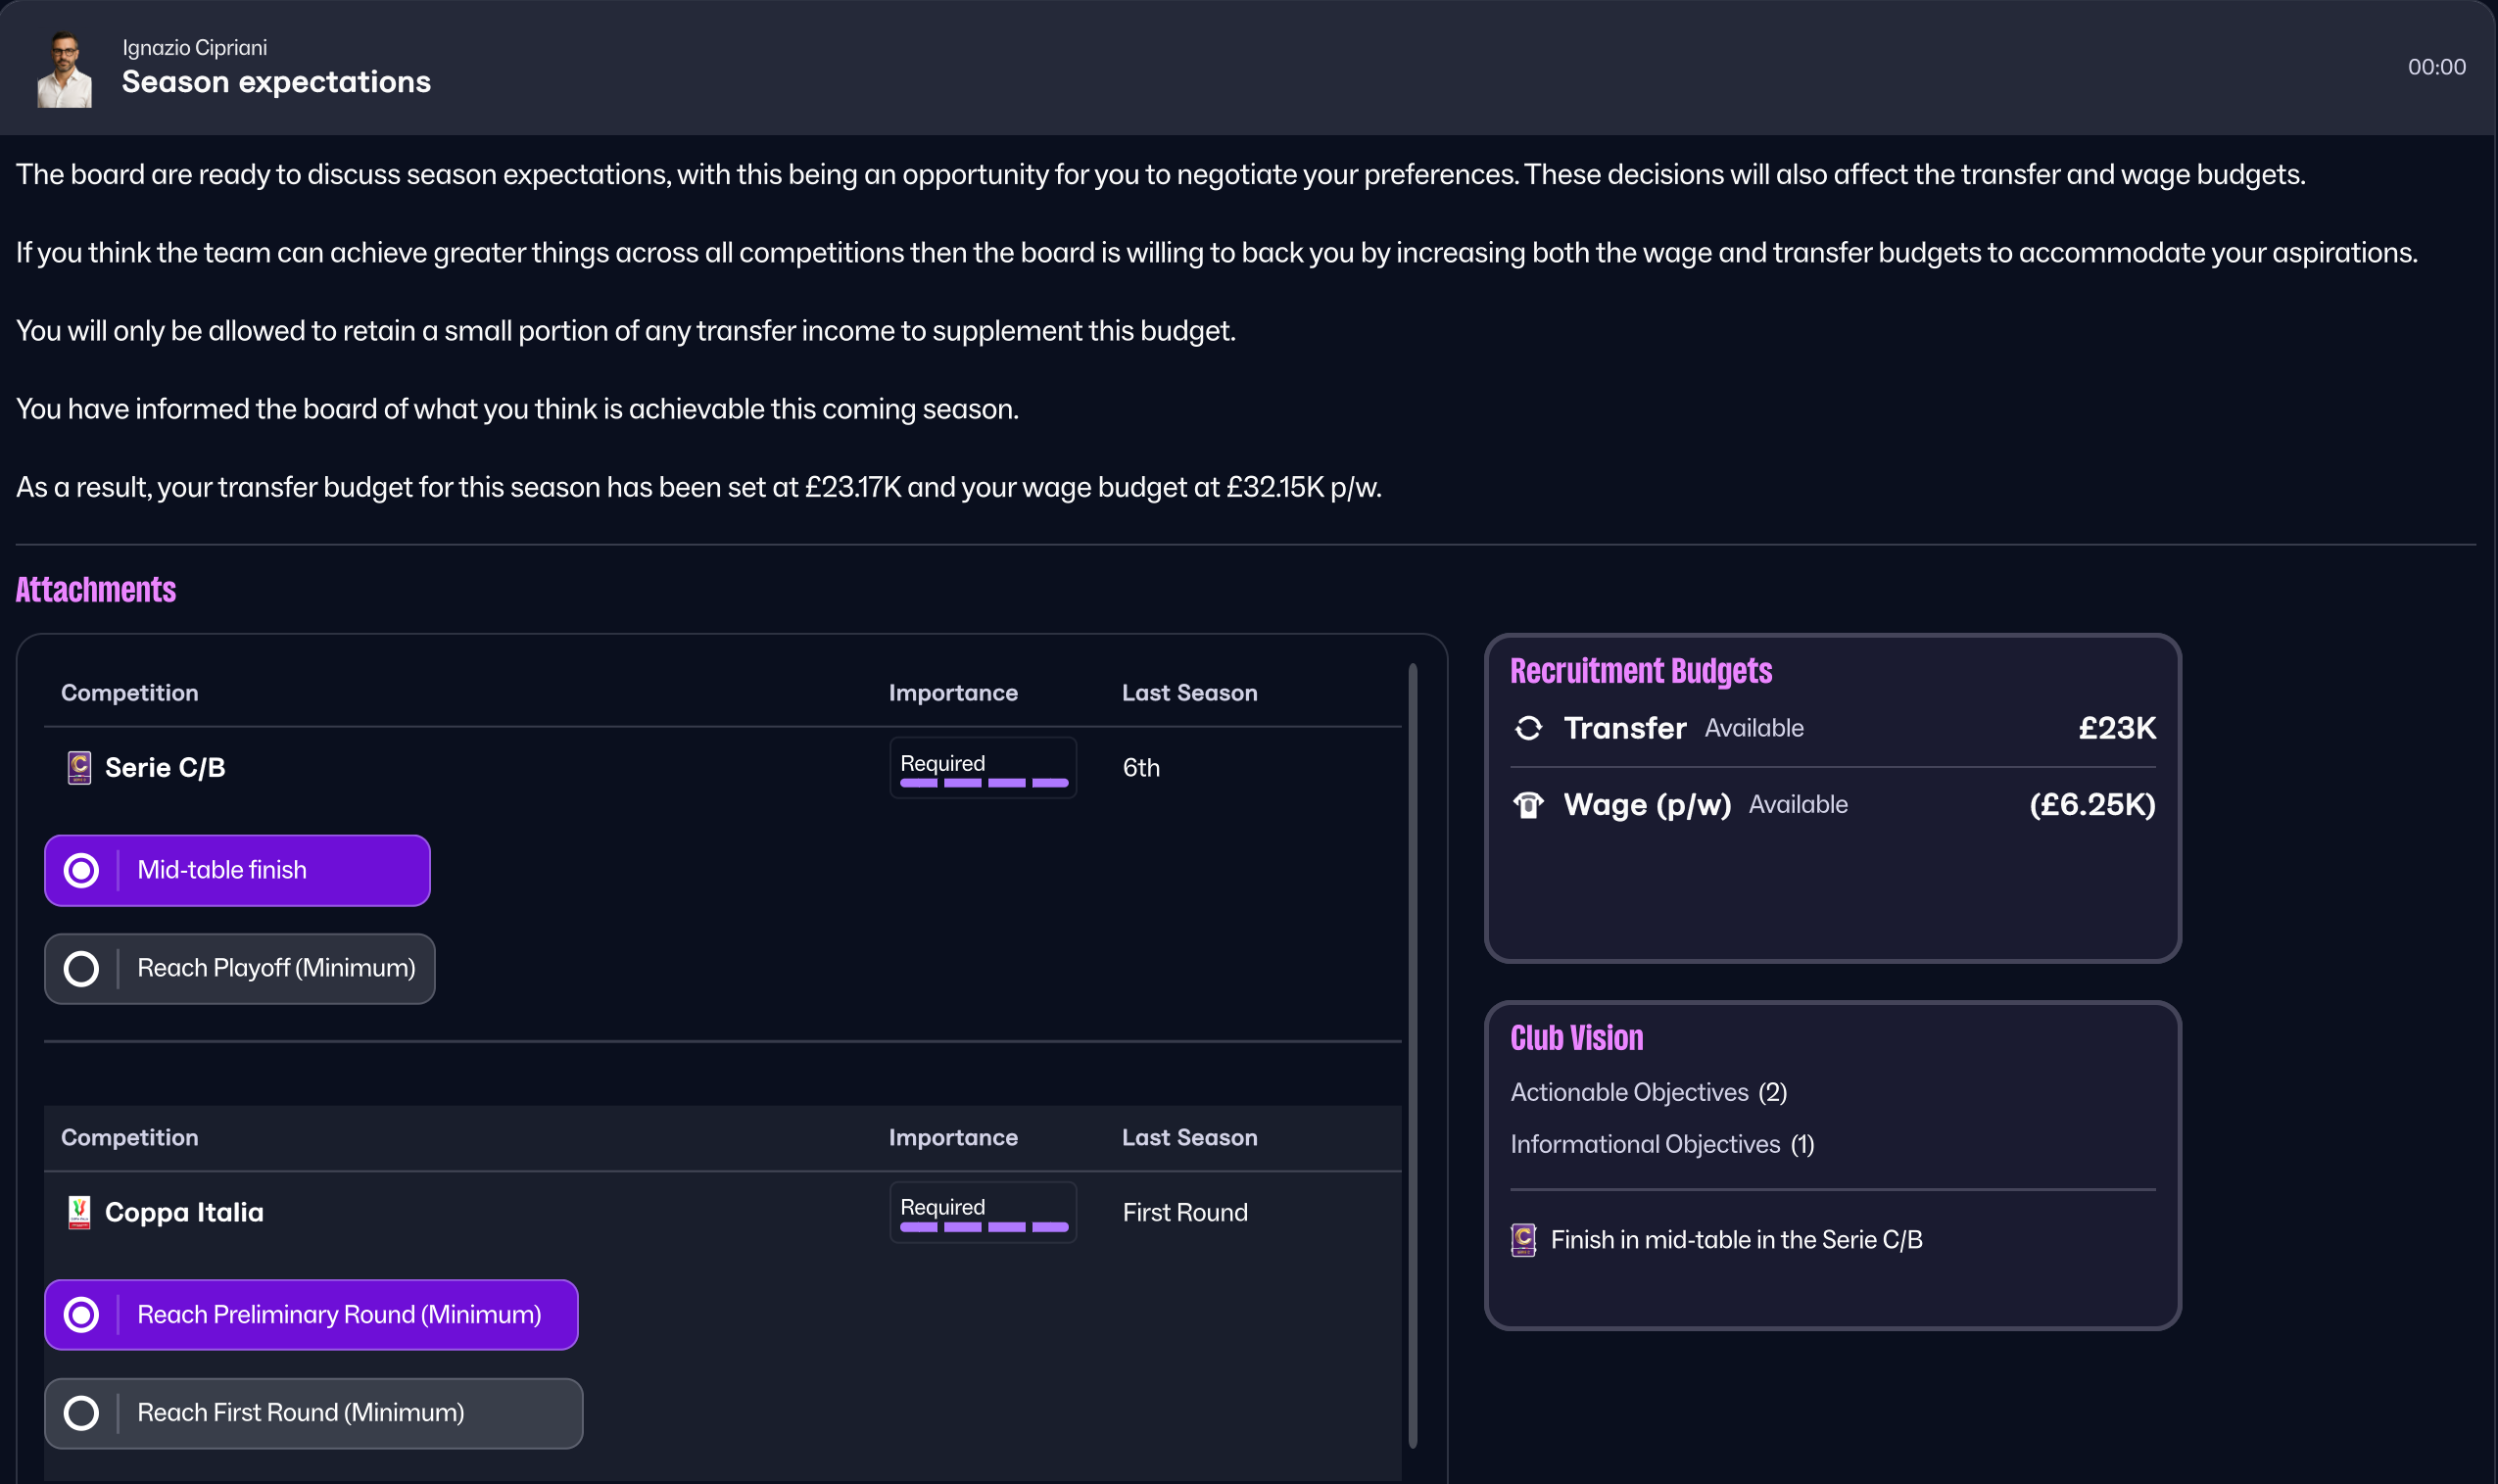Viewport: 2498px width, 1484px height.
Task: Click the Serie C/B competition name
Action: (x=165, y=768)
